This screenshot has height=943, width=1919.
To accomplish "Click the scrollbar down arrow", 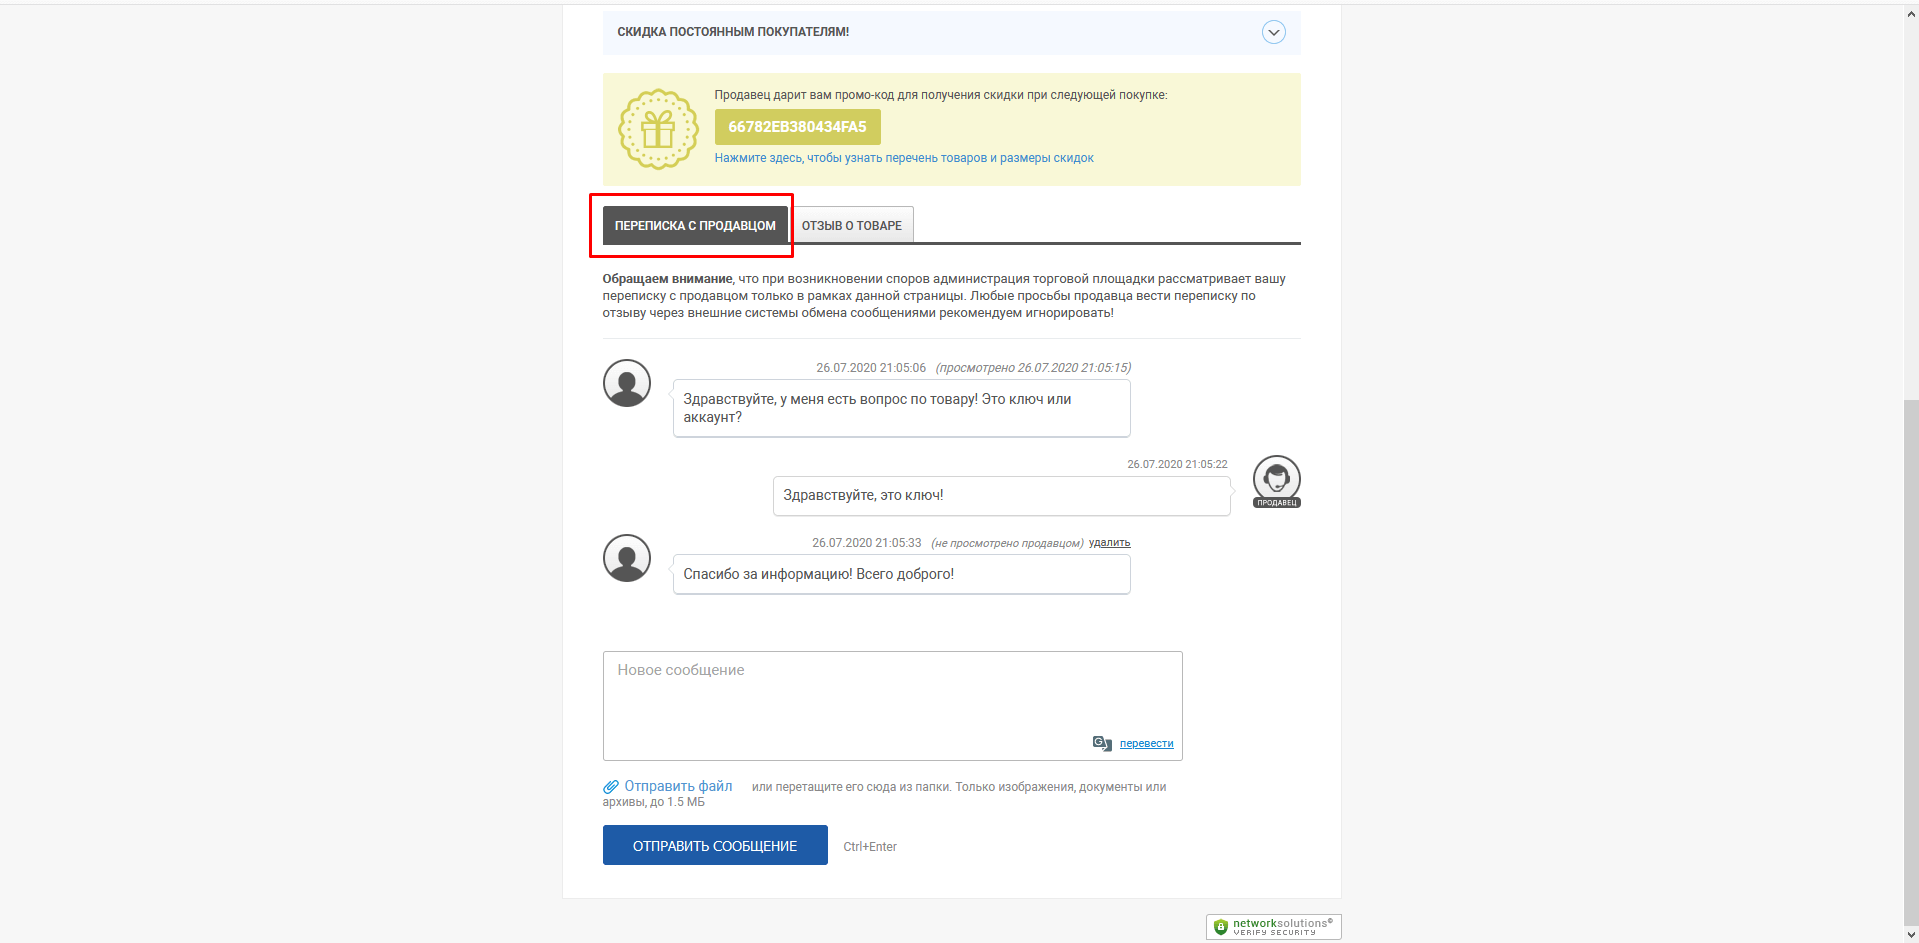I will coord(1911,935).
